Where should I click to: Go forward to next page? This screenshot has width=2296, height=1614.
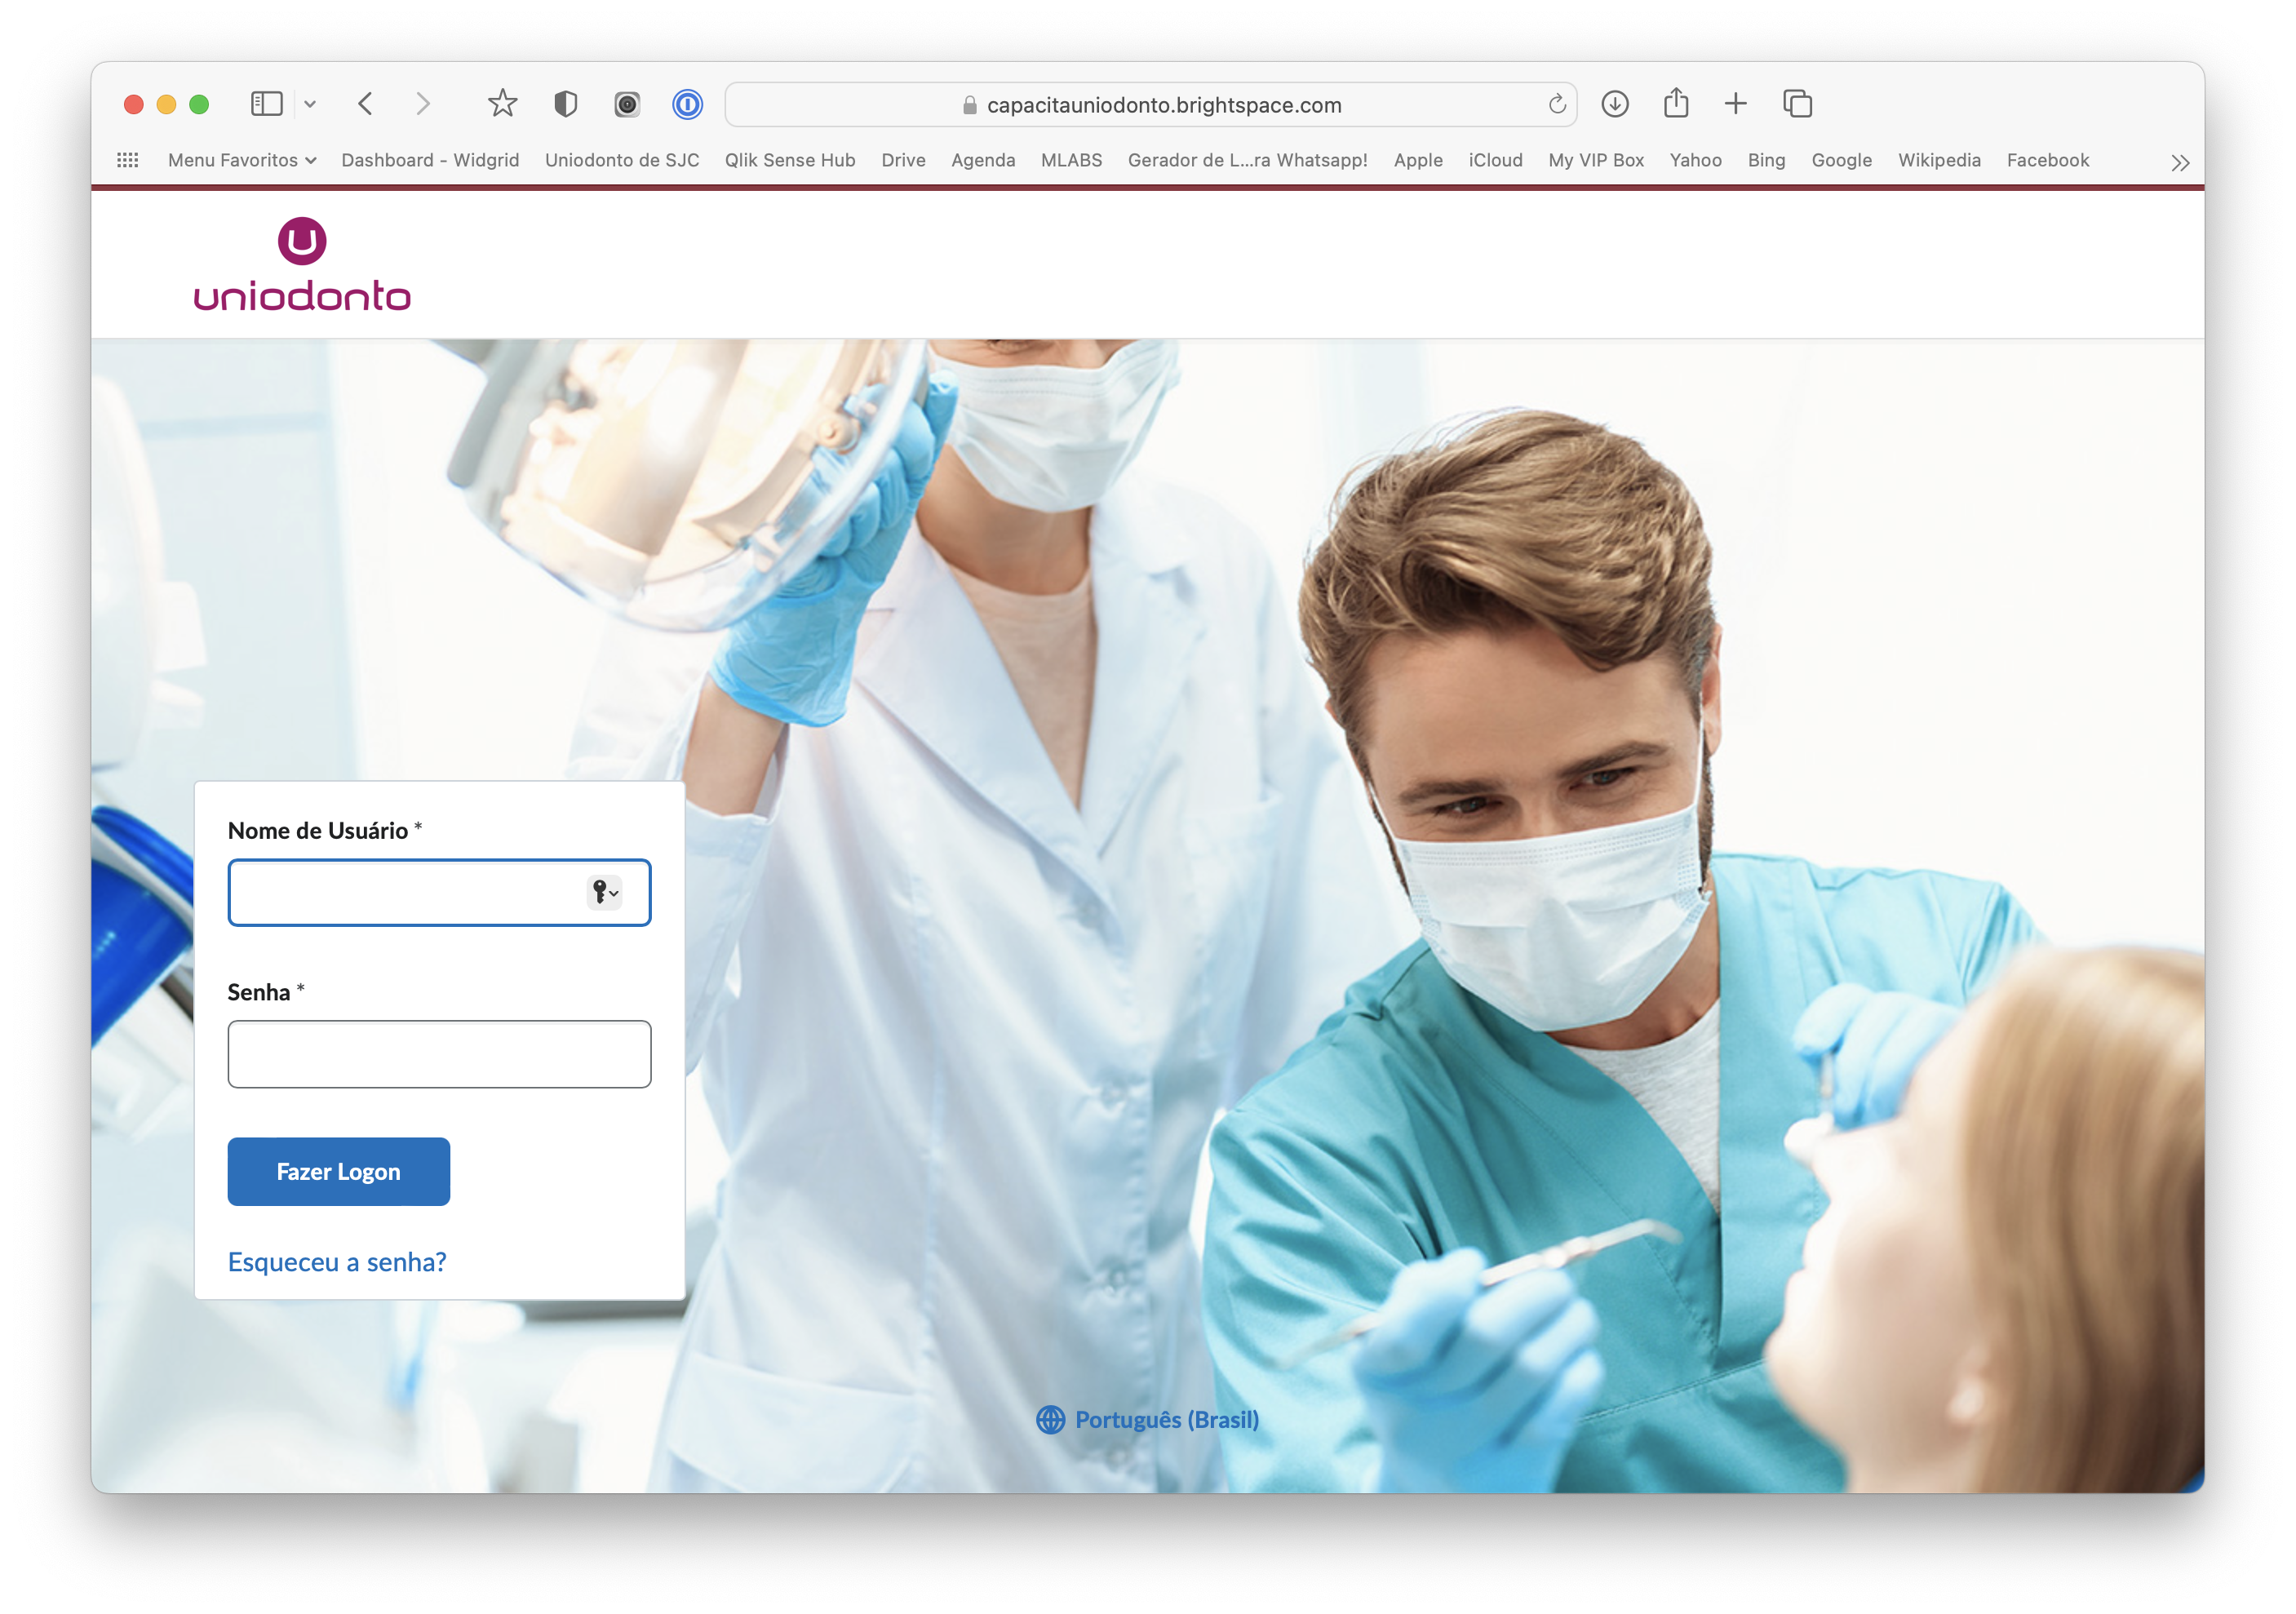tap(423, 104)
